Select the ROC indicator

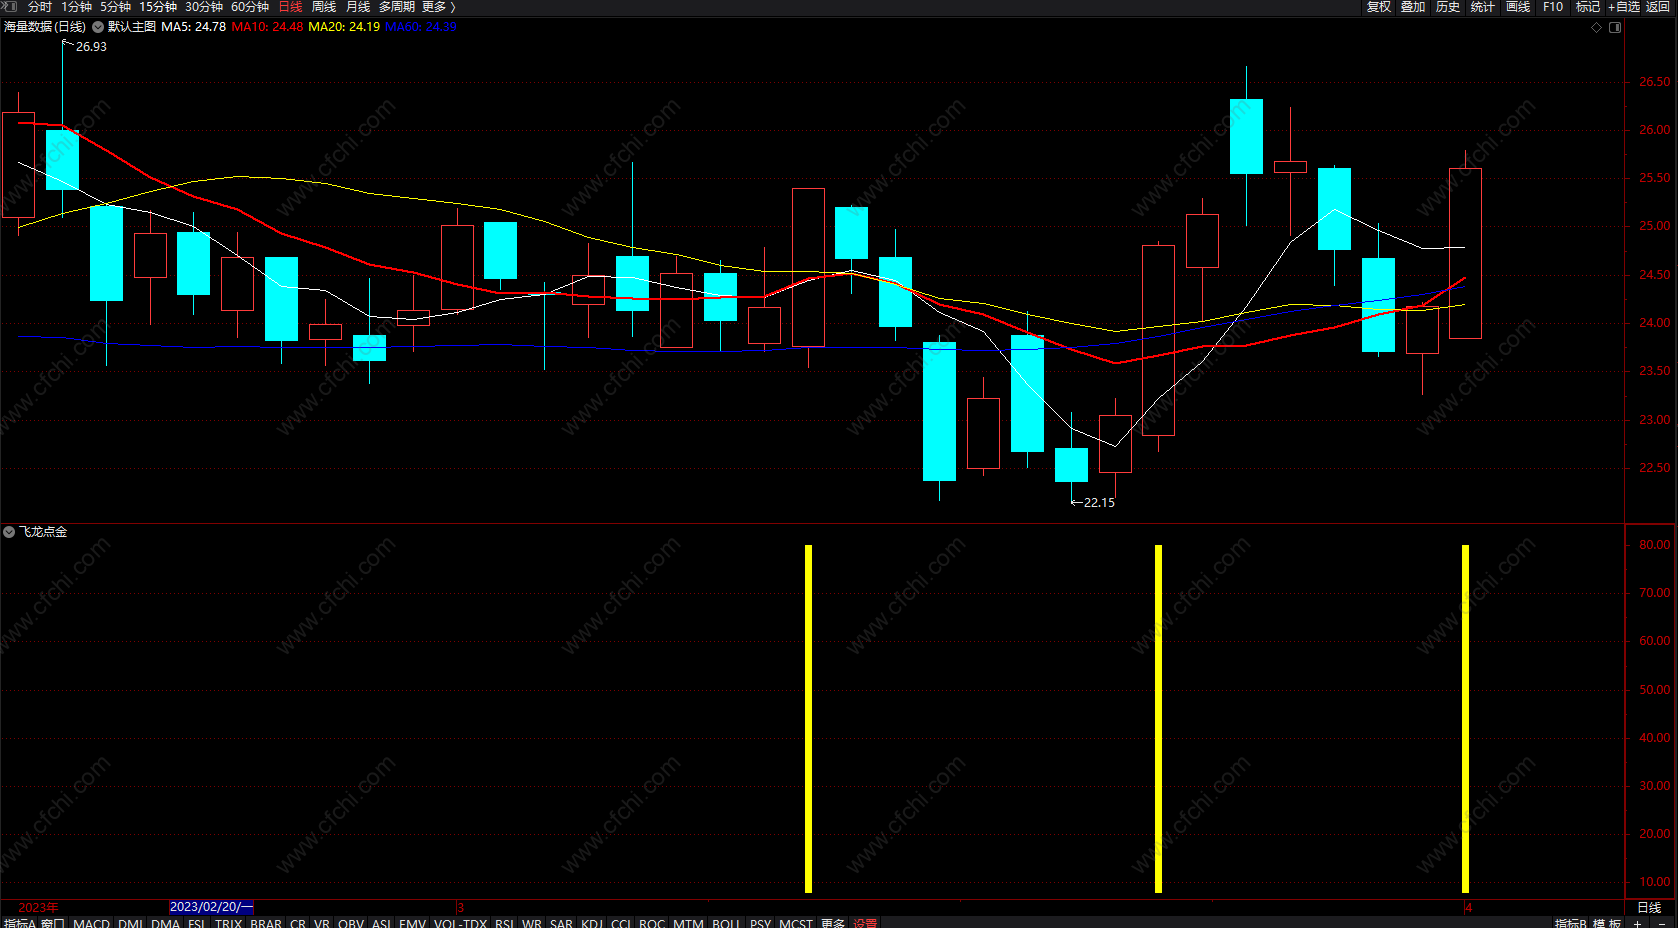[x=652, y=923]
